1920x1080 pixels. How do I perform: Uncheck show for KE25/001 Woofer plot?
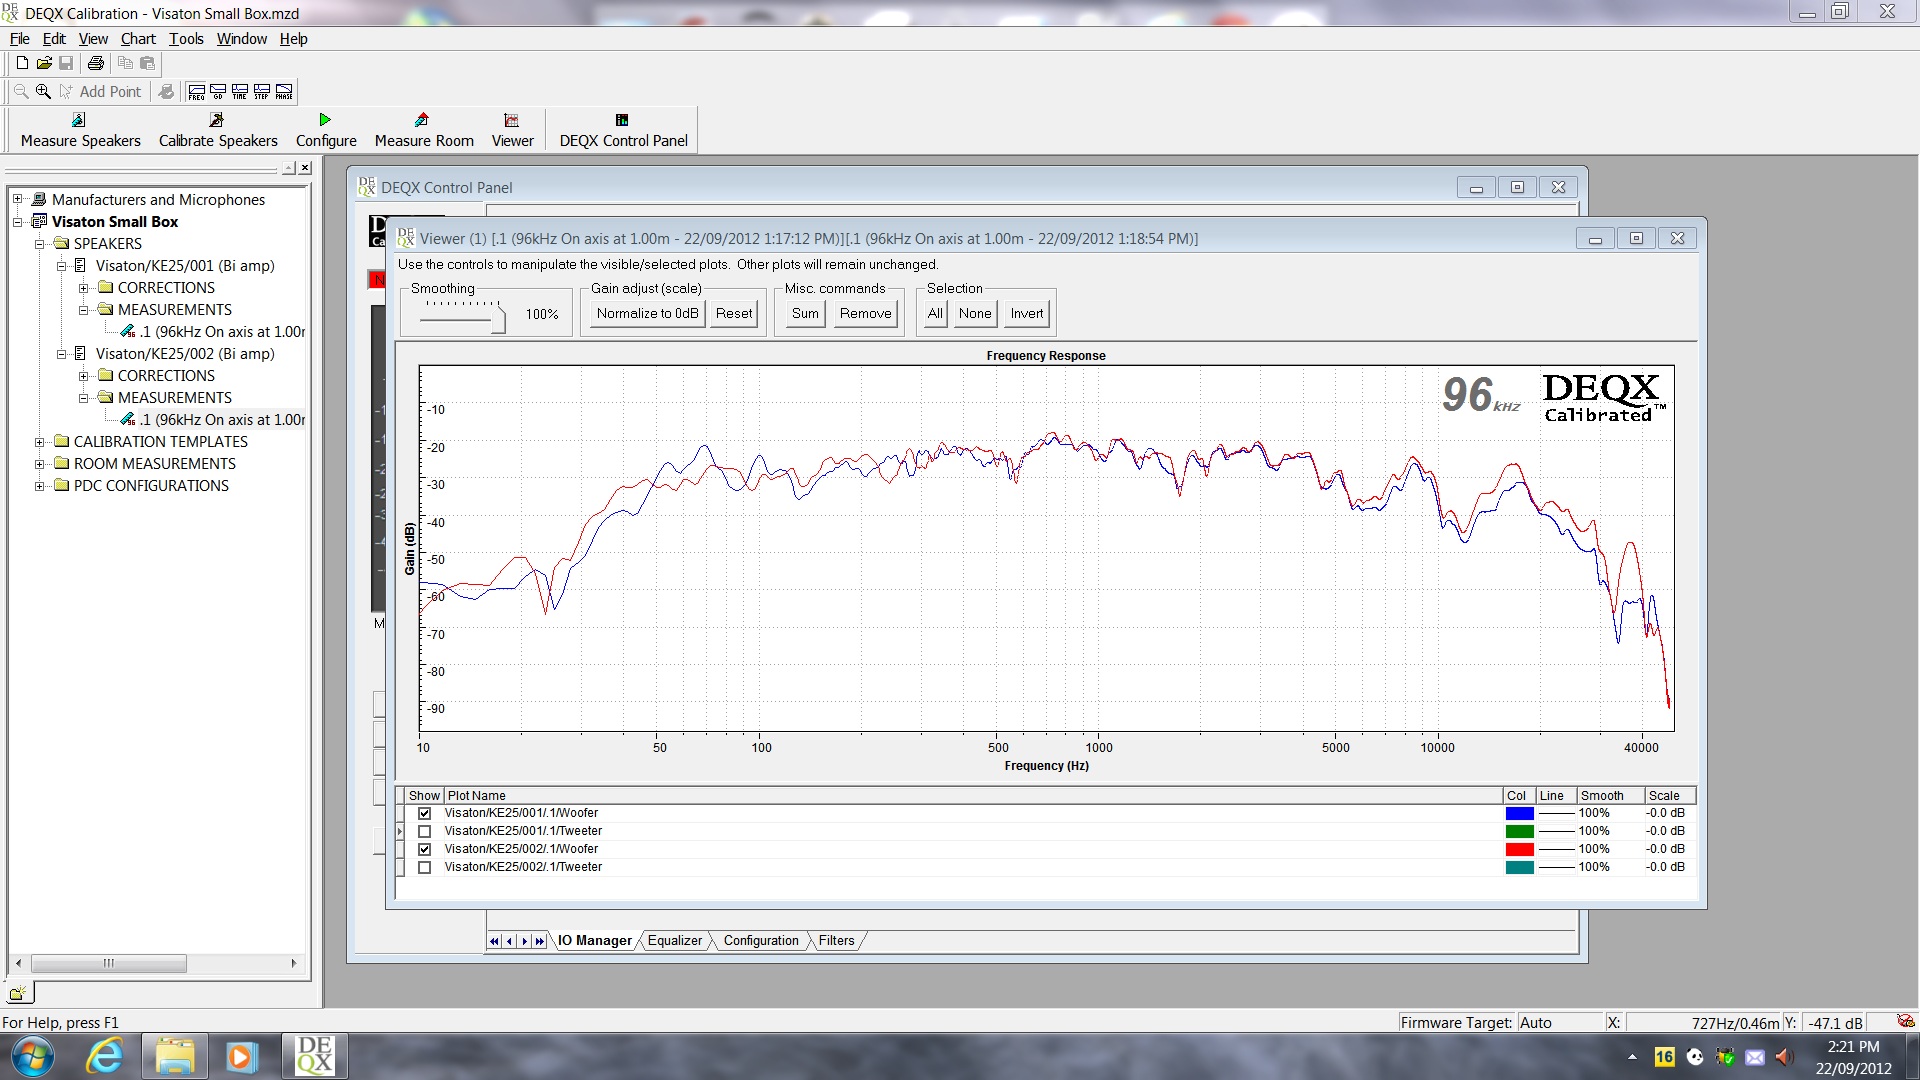click(425, 813)
